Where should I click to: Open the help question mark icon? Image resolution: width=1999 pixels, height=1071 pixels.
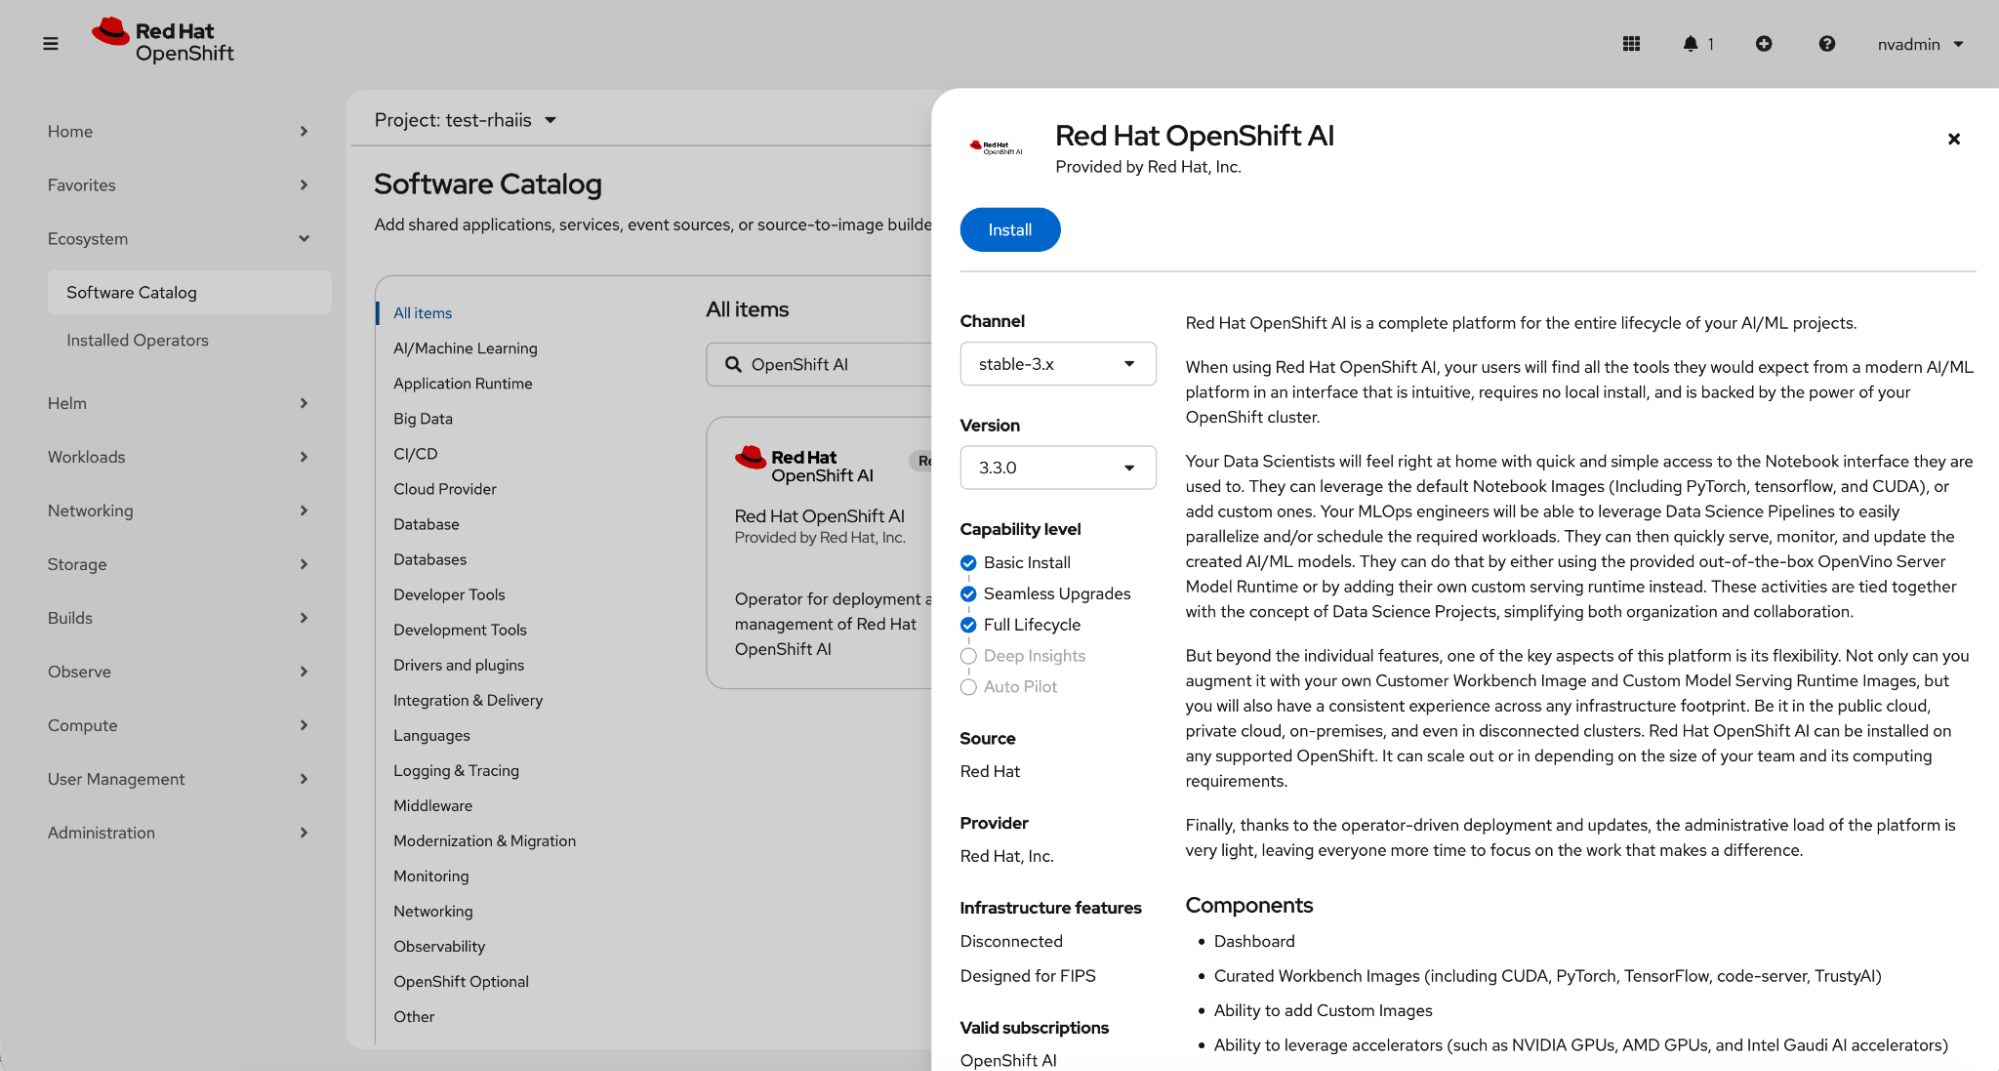tap(1826, 44)
